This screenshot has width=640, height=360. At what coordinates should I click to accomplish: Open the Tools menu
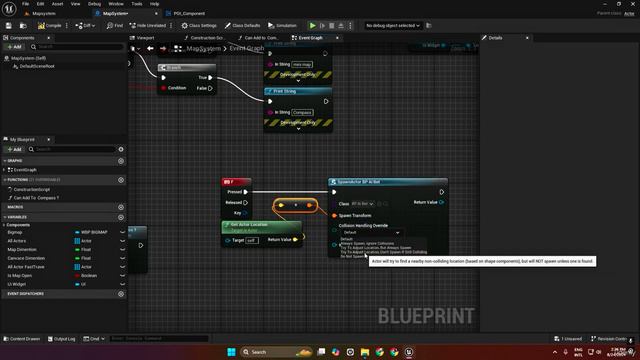click(x=137, y=4)
